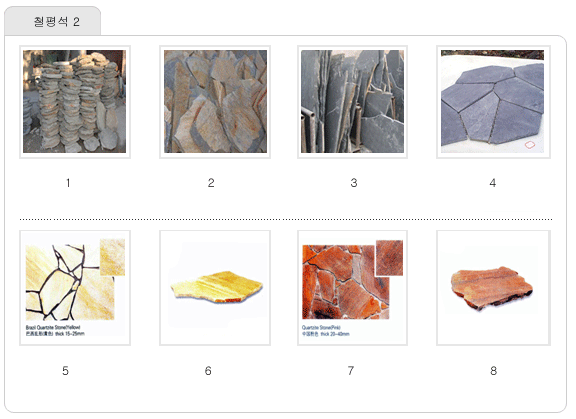Open thumbnail 1 of stacked flat stones

[75, 102]
